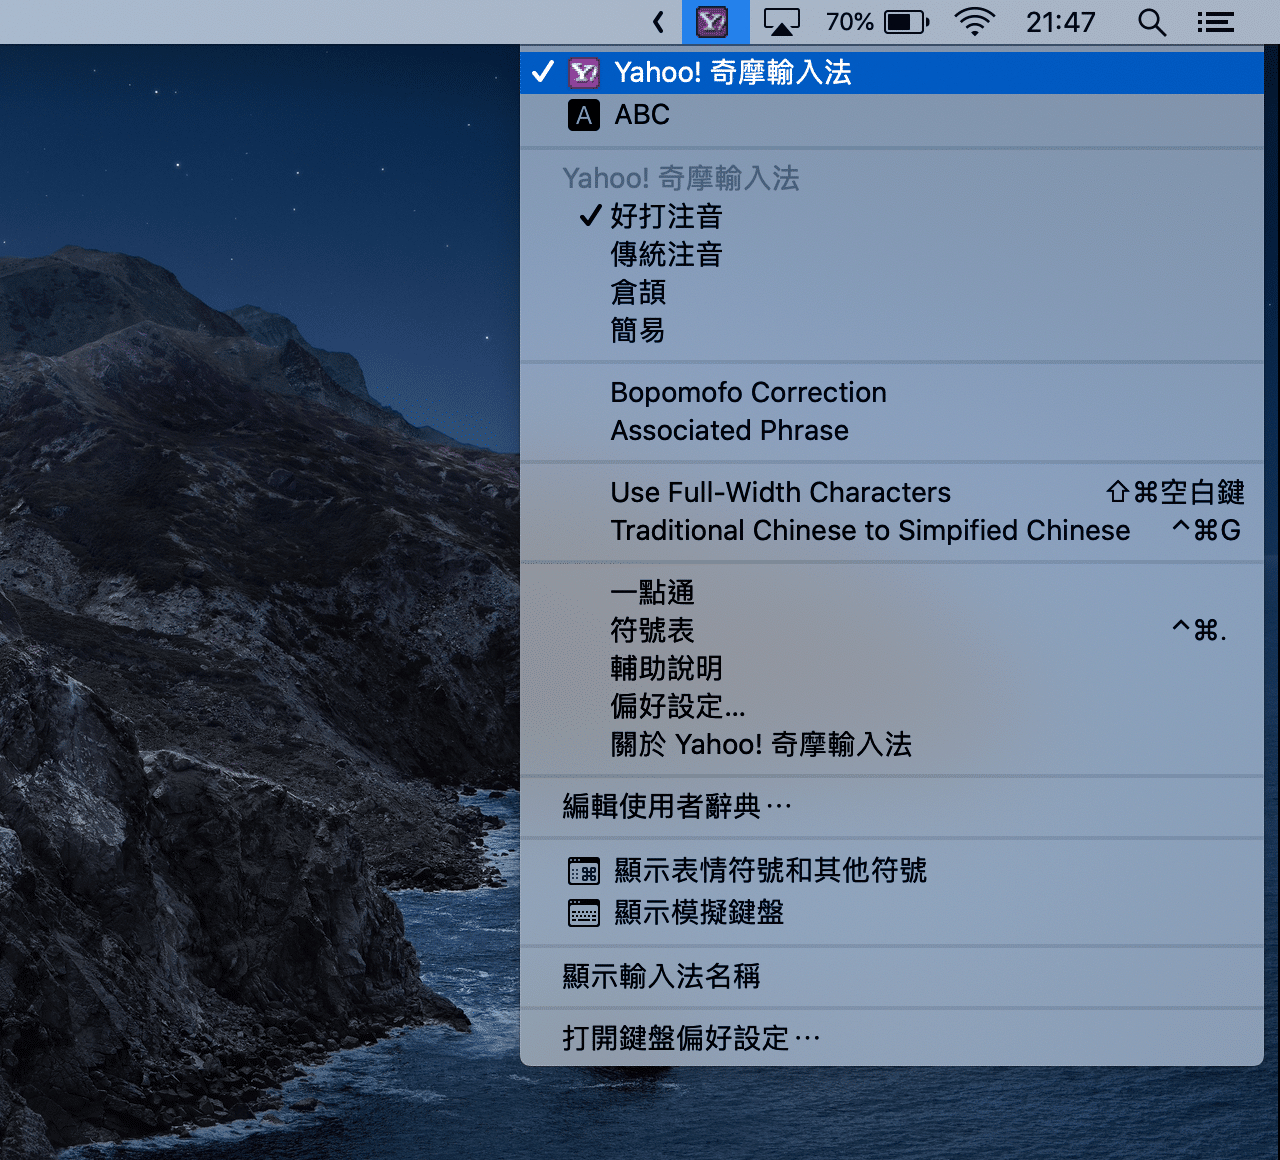
Task: Open 符號表 symbol table
Action: coord(892,630)
